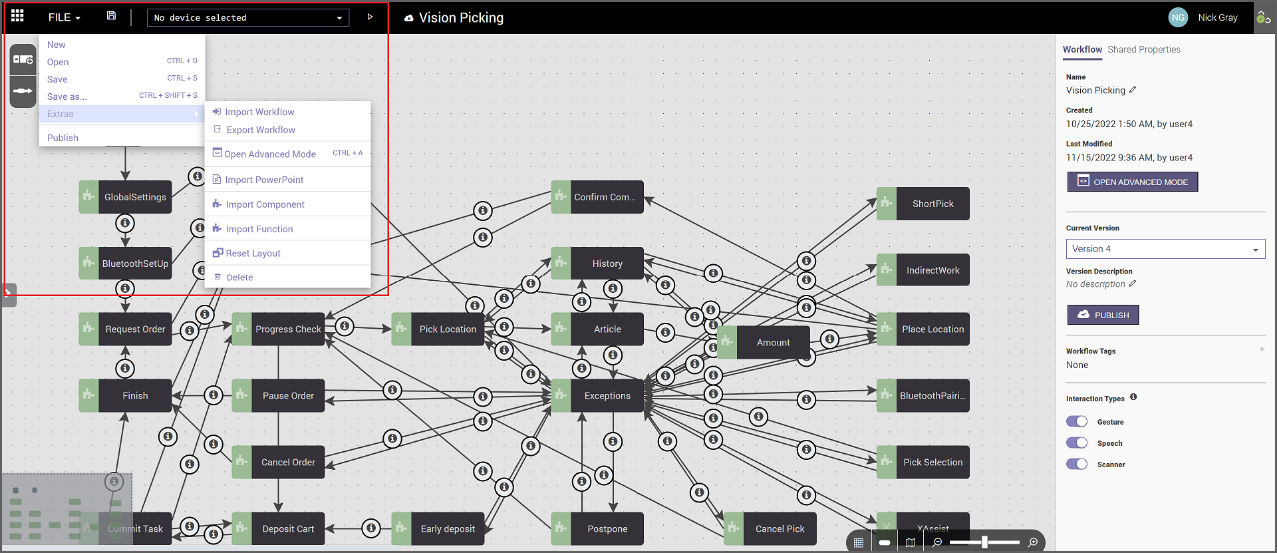
Task: Select the Progress Check node
Action: click(x=278, y=329)
